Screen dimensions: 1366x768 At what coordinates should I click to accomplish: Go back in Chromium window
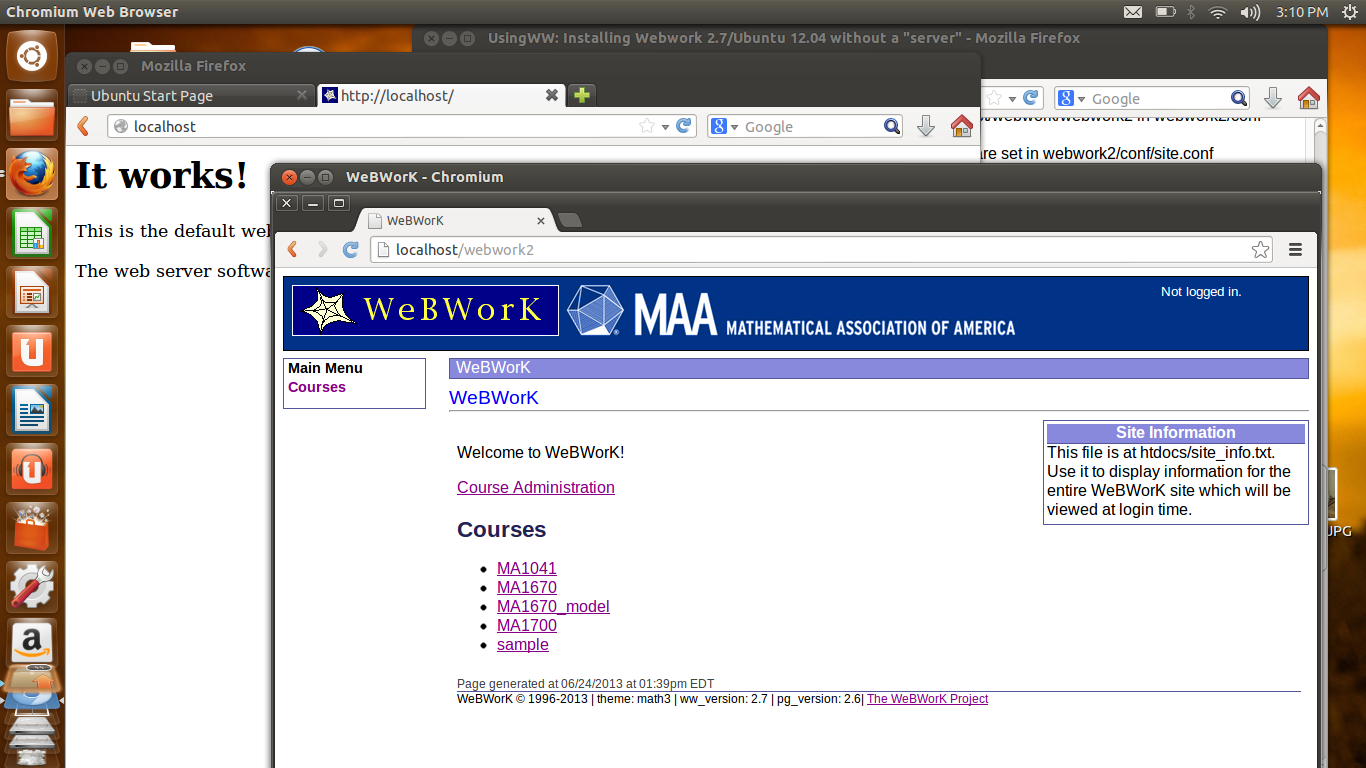tap(293, 250)
